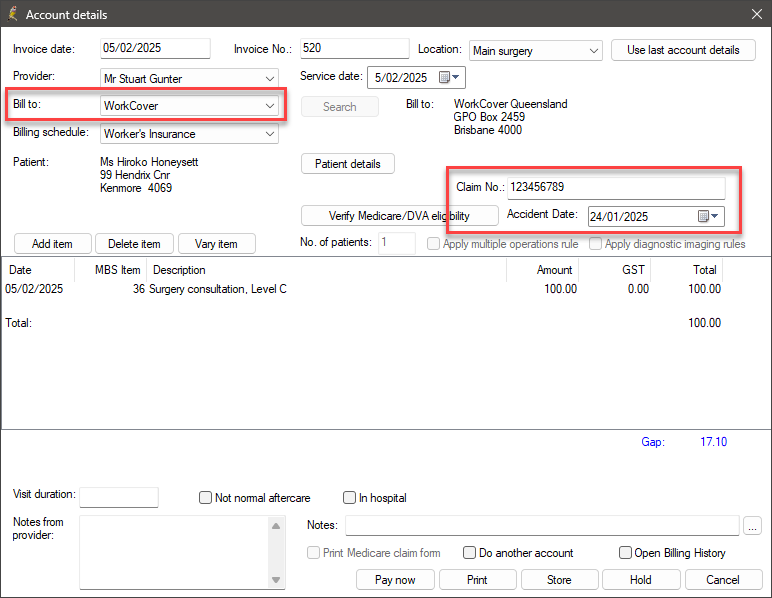Click the Pay now button

(395, 580)
